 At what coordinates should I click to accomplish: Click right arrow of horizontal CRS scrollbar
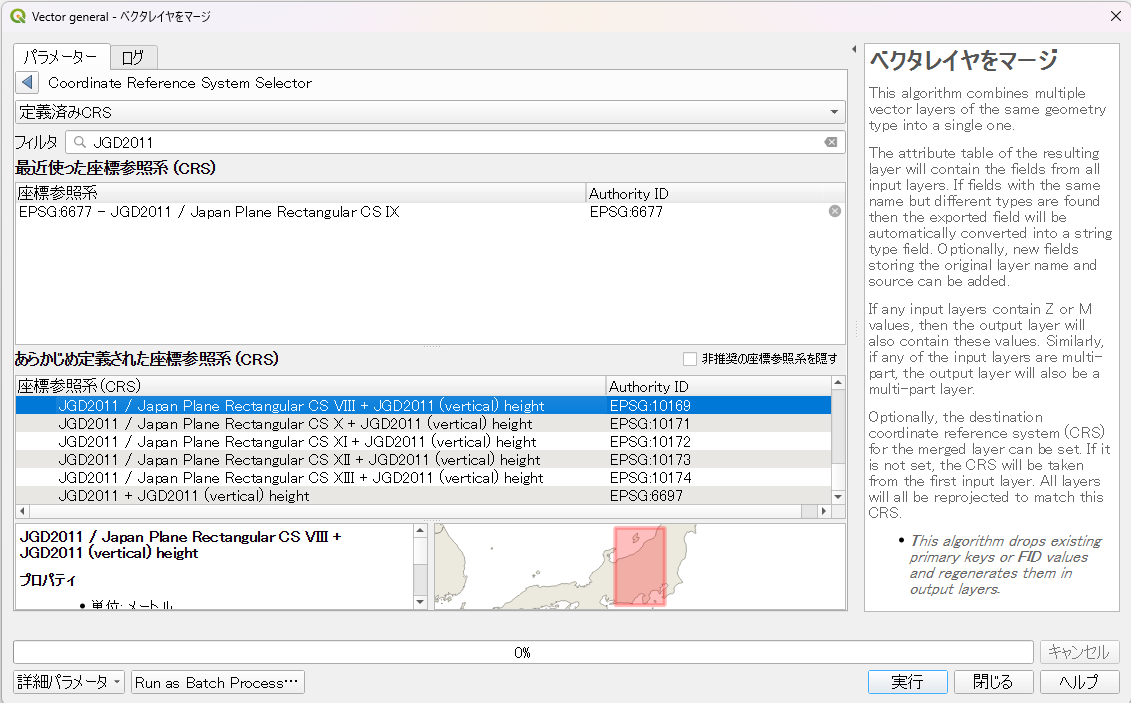[824, 511]
